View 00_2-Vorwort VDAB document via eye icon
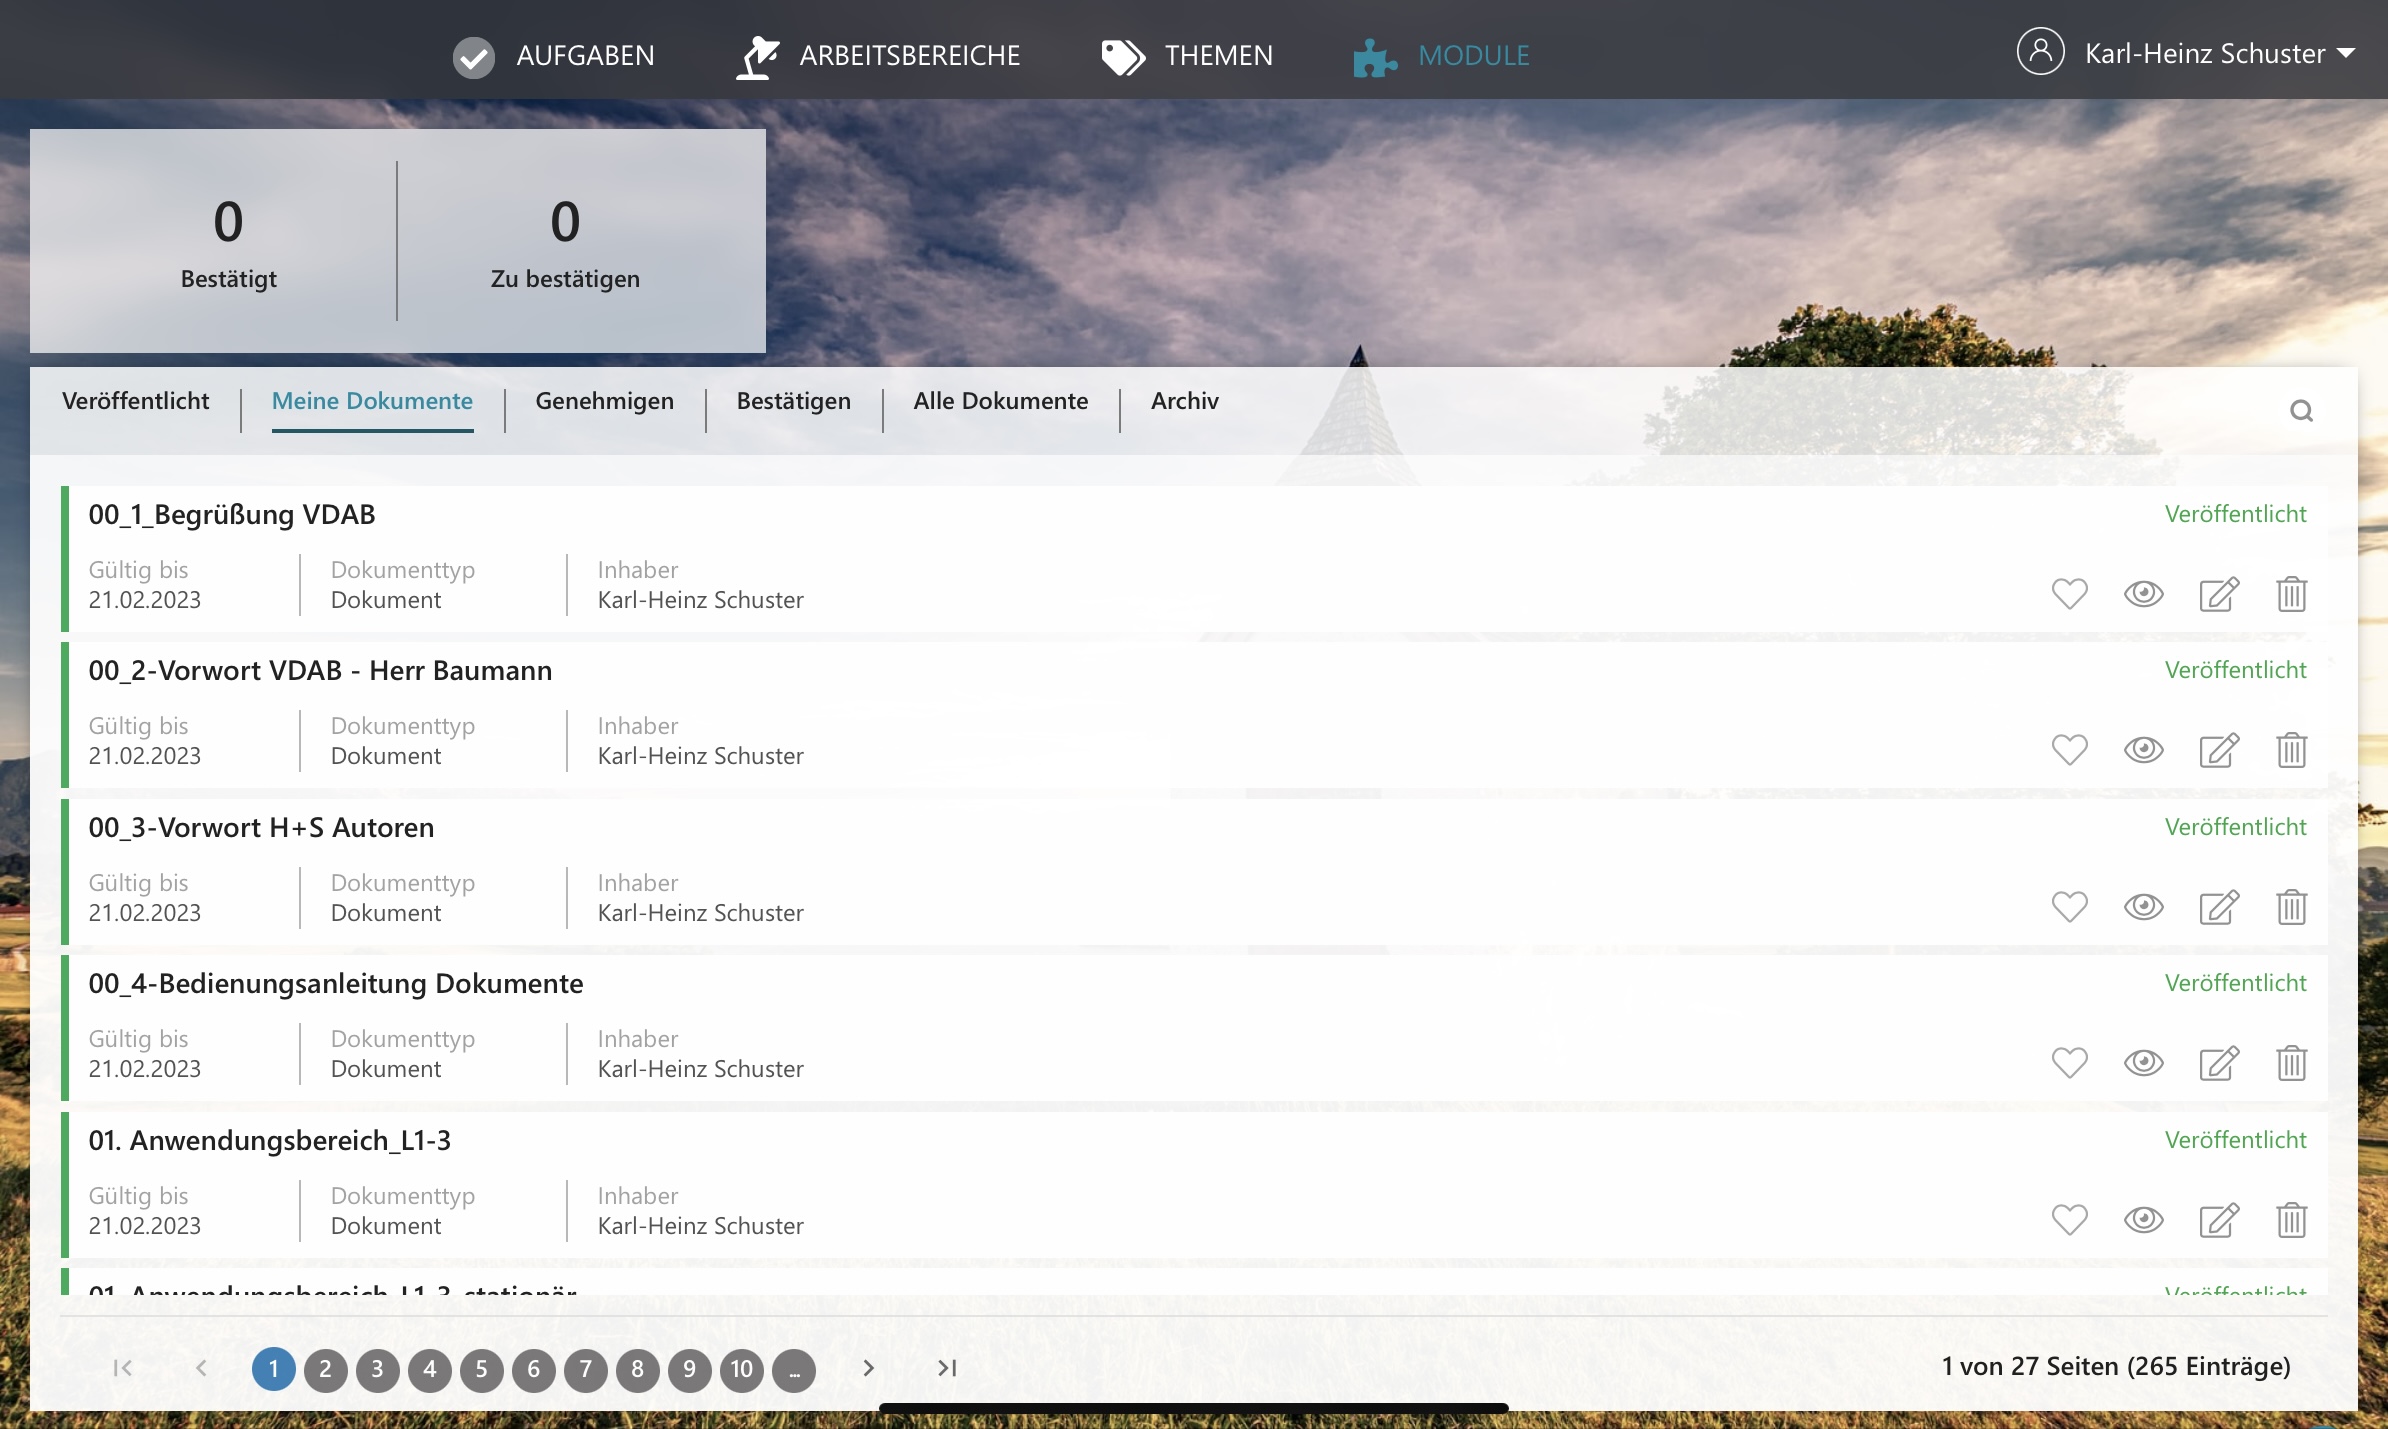 (2143, 750)
